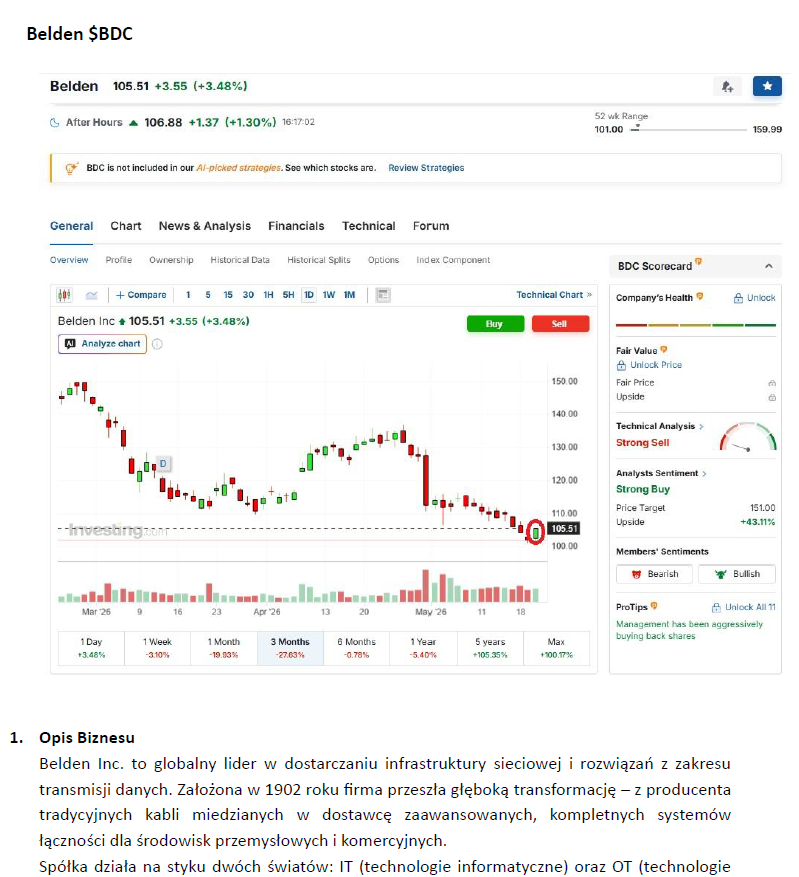Click Unlock next to Company's Health
The width and height of the screenshot is (799, 877).
point(754,298)
